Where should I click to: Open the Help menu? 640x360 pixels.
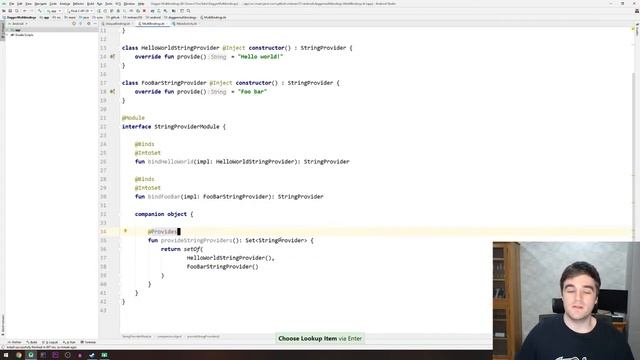[x=141, y=4]
